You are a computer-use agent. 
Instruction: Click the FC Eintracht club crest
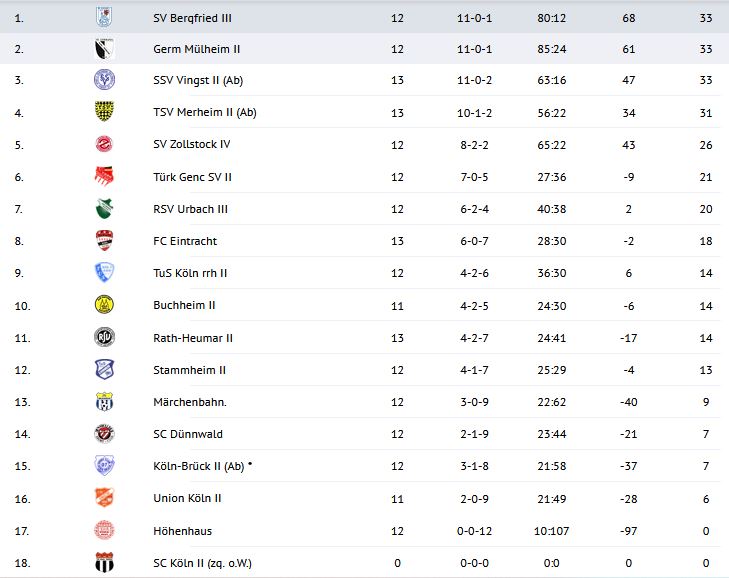click(104, 241)
